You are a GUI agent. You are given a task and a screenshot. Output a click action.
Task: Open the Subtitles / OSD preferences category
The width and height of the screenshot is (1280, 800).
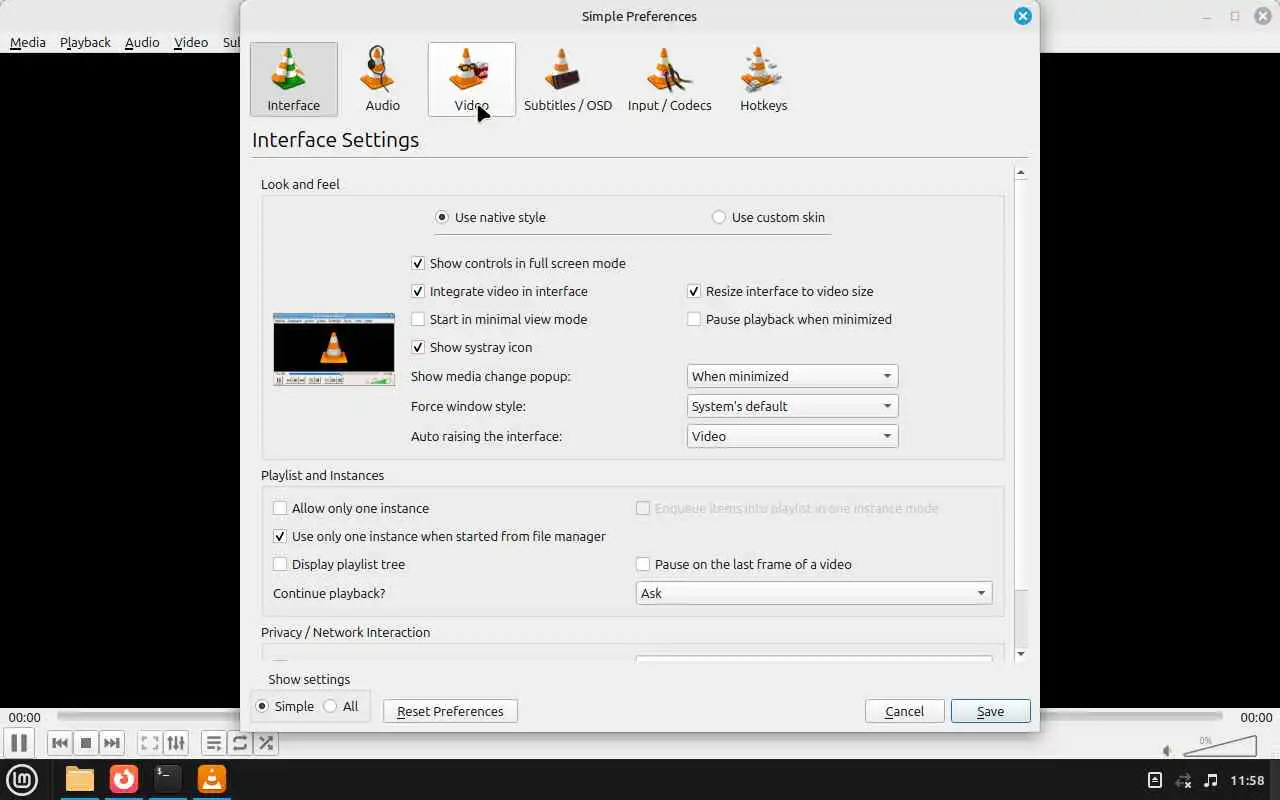coord(568,79)
